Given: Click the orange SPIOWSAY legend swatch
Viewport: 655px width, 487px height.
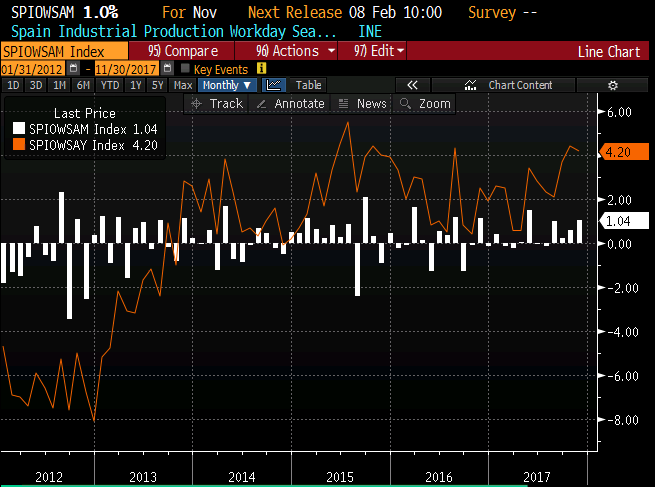Looking at the screenshot, I should [x=19, y=145].
